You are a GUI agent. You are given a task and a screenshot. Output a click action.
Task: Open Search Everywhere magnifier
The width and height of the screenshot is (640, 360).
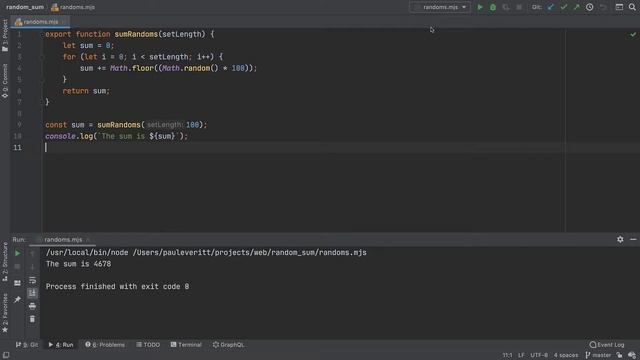[632, 7]
